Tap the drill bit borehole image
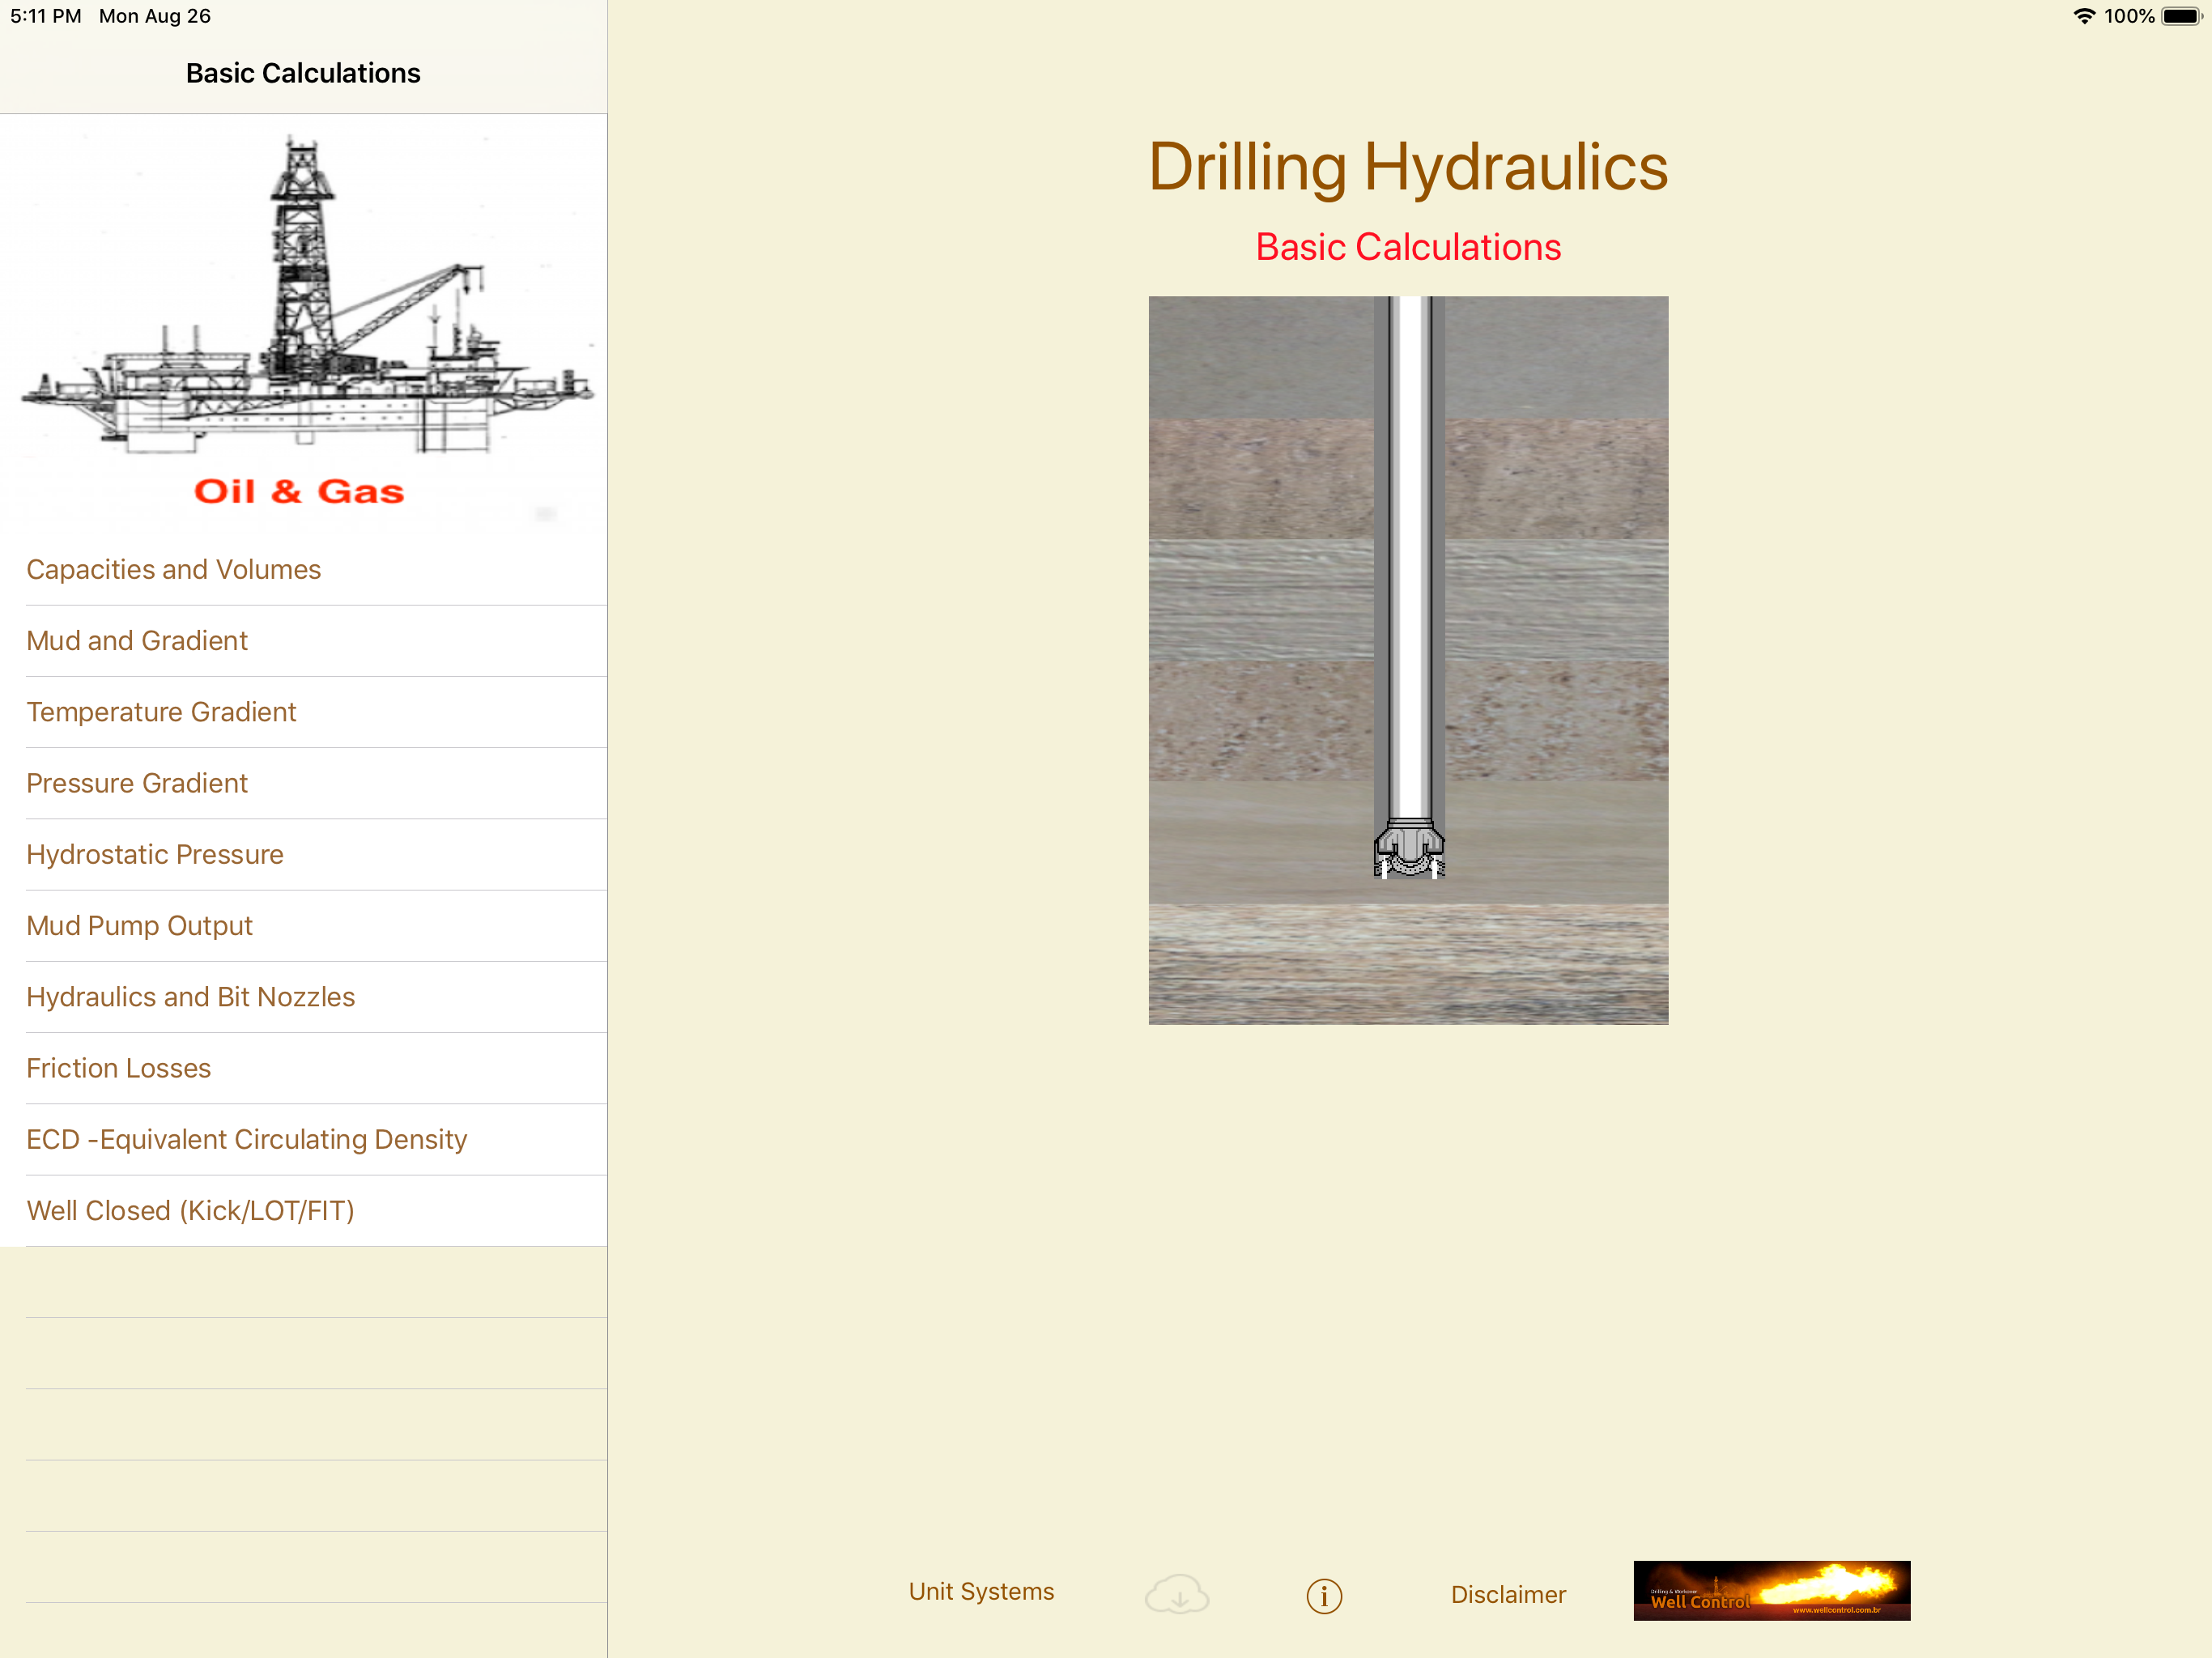The image size is (2212, 1658). click(1408, 660)
